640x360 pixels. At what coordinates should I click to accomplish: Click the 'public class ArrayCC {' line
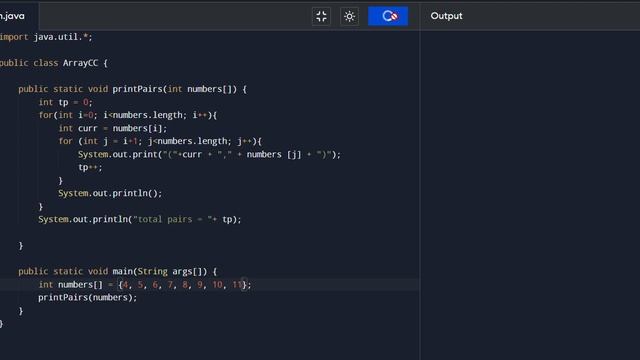click(x=53, y=63)
